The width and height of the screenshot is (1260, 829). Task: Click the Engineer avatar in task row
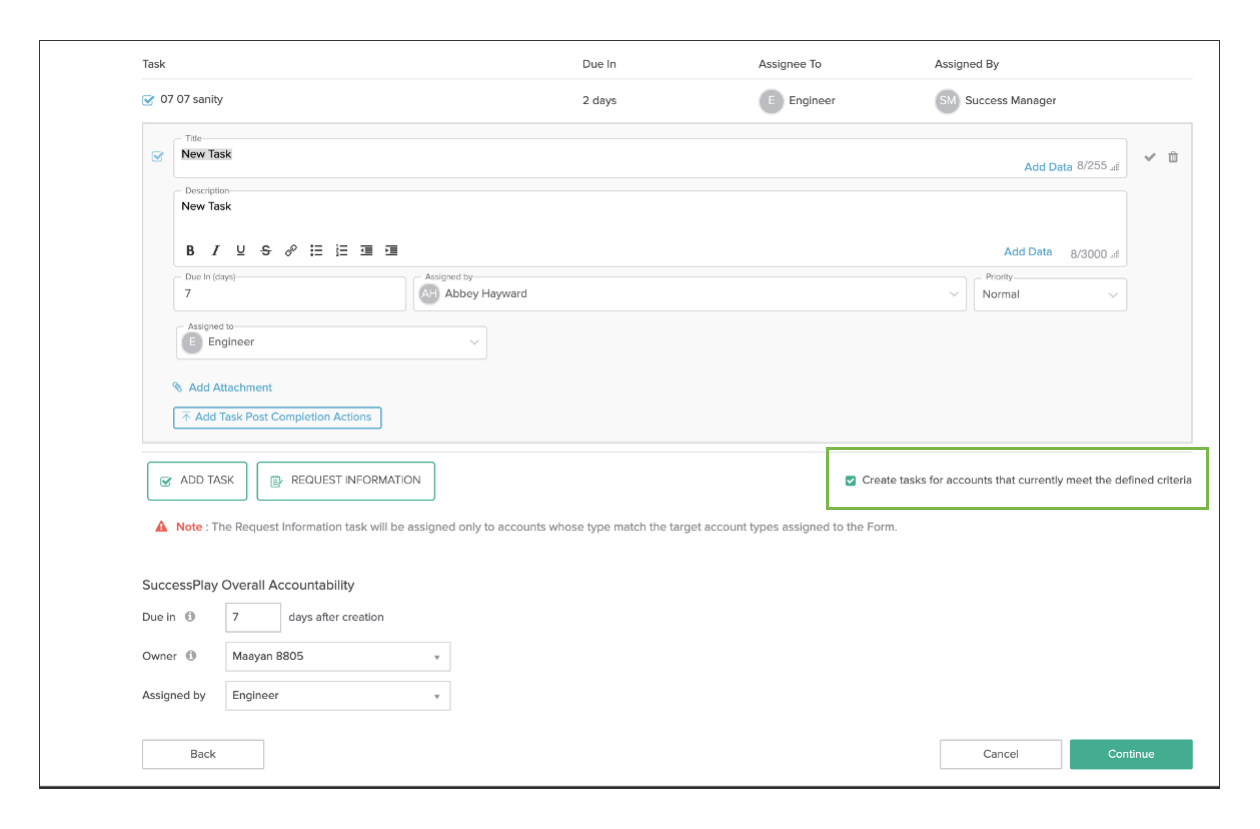click(771, 101)
